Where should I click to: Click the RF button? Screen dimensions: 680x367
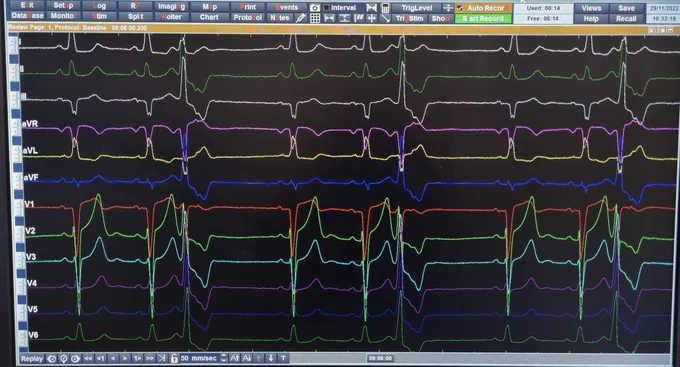[135, 6]
